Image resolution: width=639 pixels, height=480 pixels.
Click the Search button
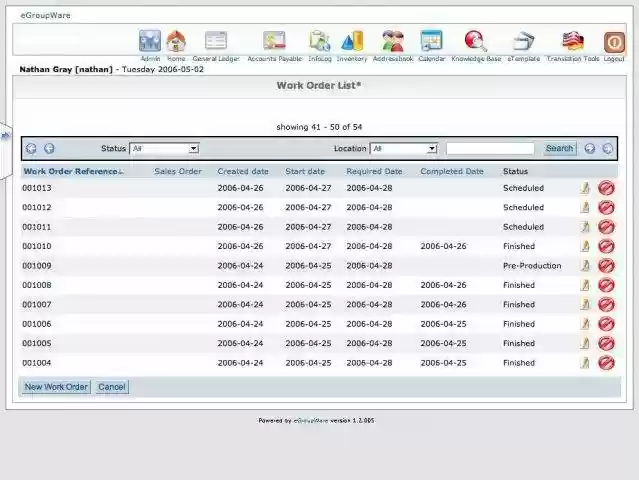[560, 148]
